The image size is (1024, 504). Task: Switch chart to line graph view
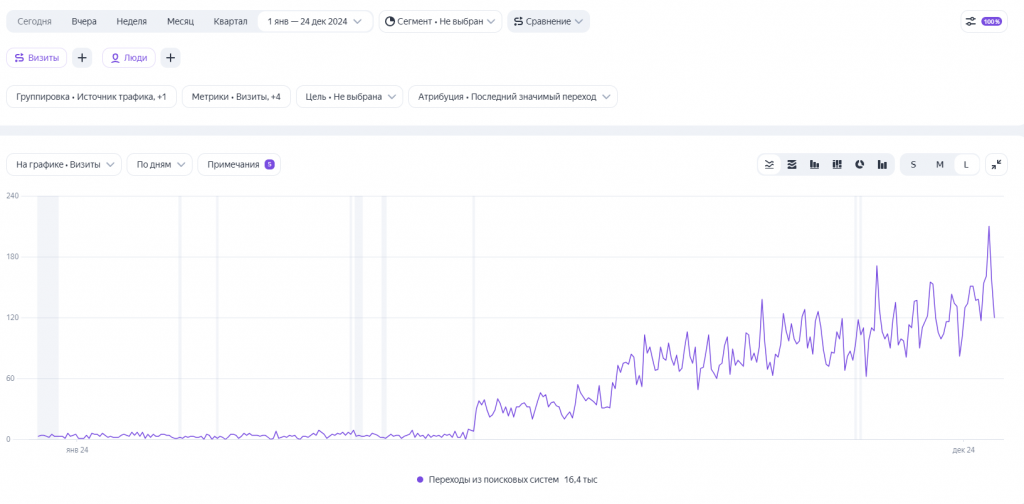[x=769, y=165]
